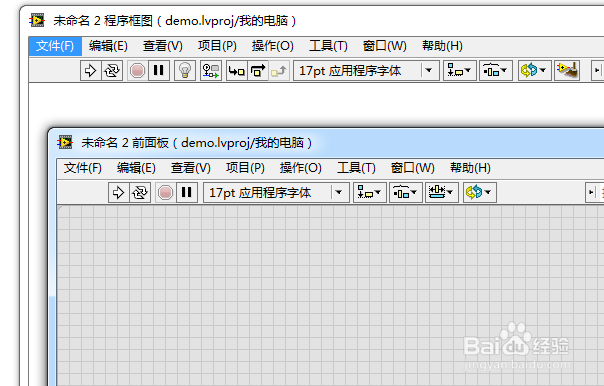Open 操作(O) menu in block diagram window
The image size is (604, 386).
[273, 46]
